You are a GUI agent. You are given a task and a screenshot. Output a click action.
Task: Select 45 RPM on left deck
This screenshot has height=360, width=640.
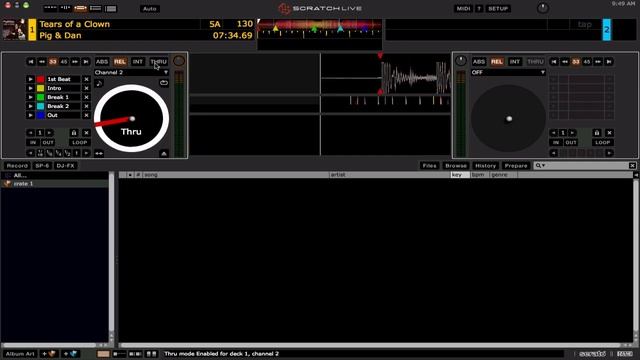pos(64,62)
